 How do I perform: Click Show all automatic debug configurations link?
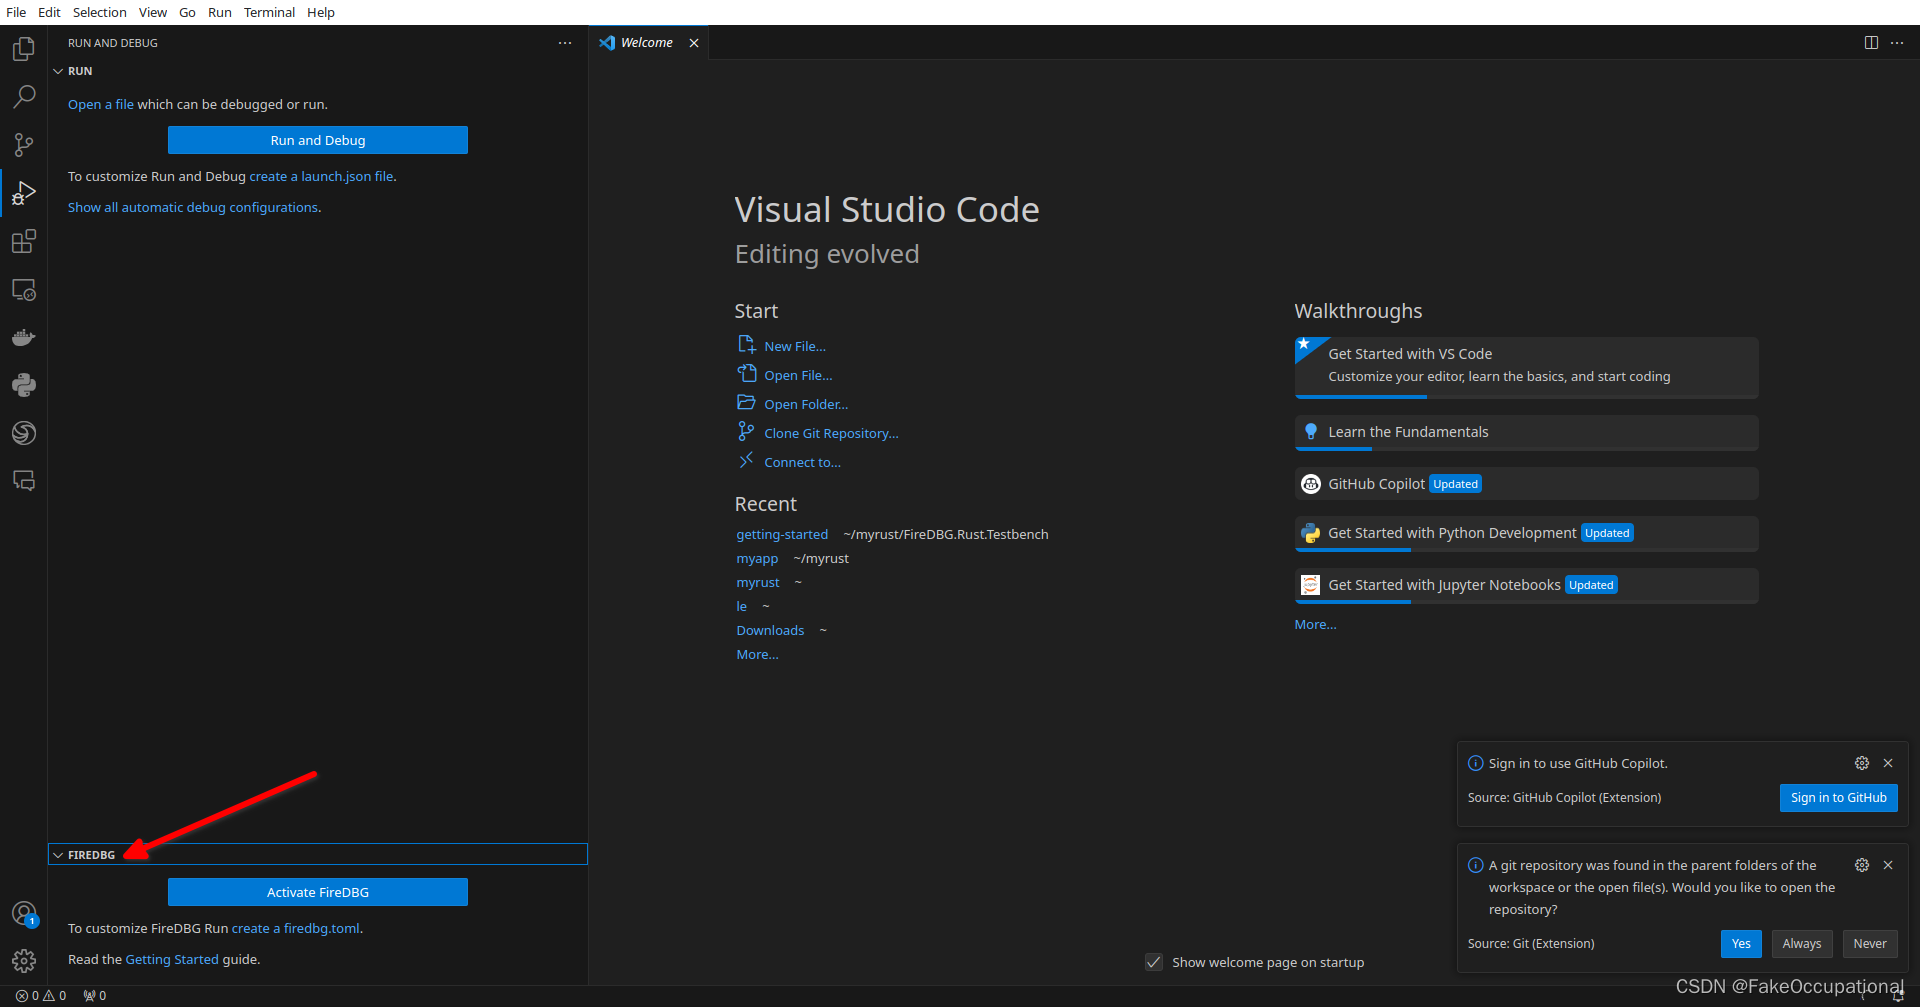(x=193, y=207)
